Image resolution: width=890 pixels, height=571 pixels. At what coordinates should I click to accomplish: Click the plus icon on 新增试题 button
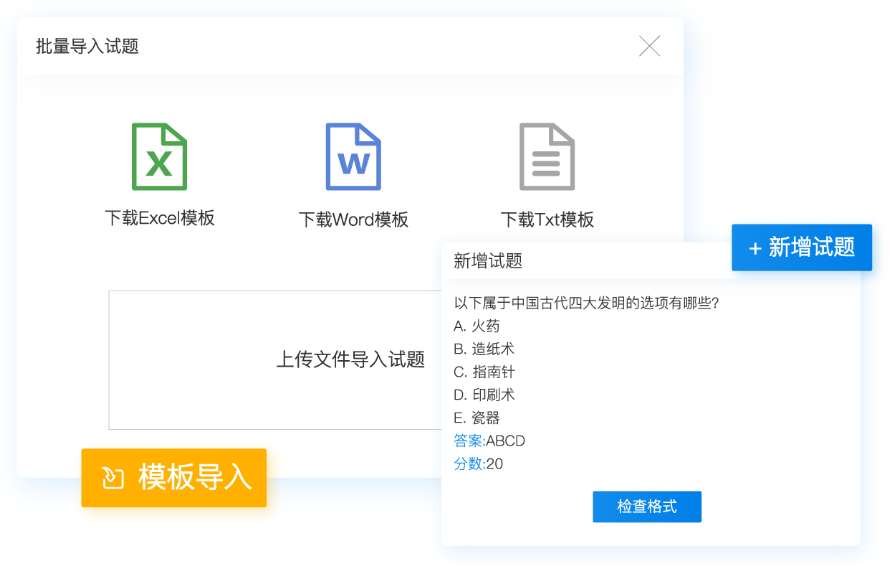pyautogui.click(x=755, y=248)
